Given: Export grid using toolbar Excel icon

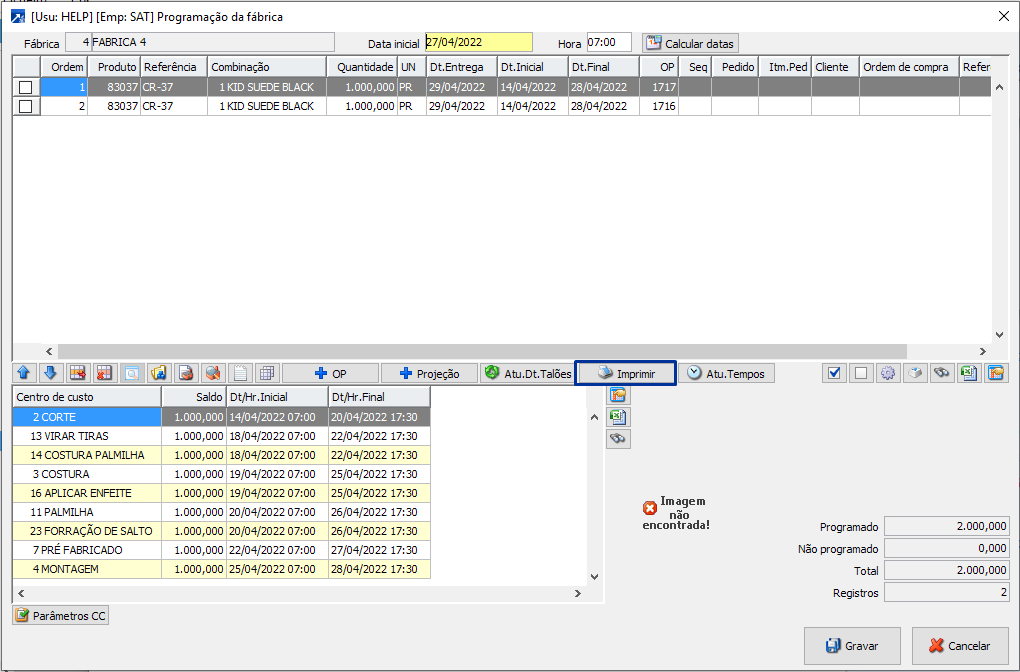Looking at the screenshot, I should pyautogui.click(x=968, y=373).
